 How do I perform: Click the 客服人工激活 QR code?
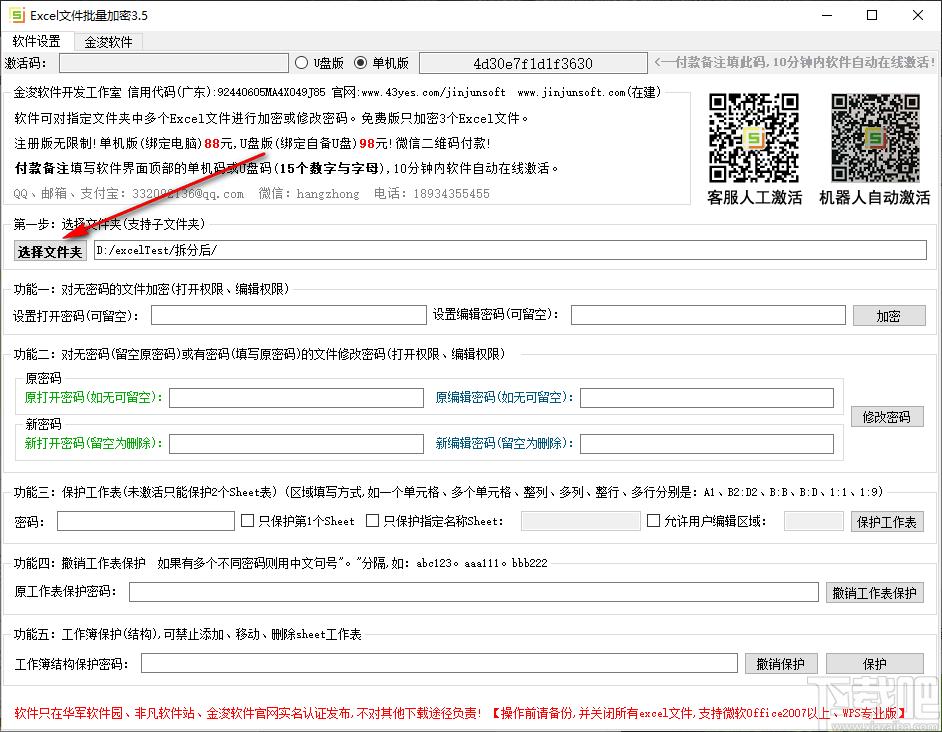(753, 138)
